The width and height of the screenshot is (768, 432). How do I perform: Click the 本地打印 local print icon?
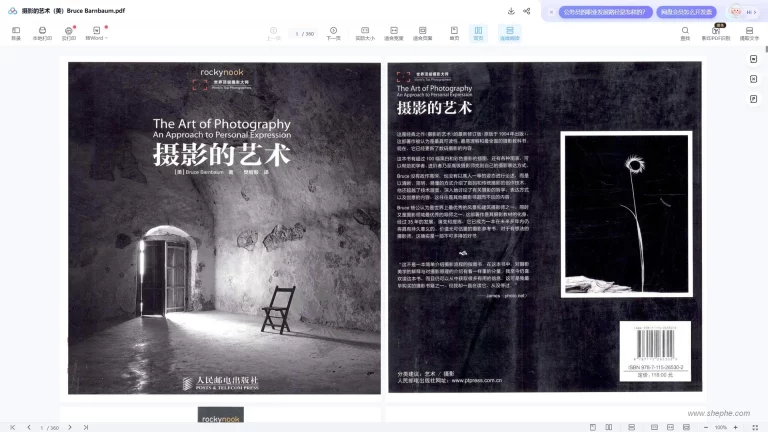[41, 33]
